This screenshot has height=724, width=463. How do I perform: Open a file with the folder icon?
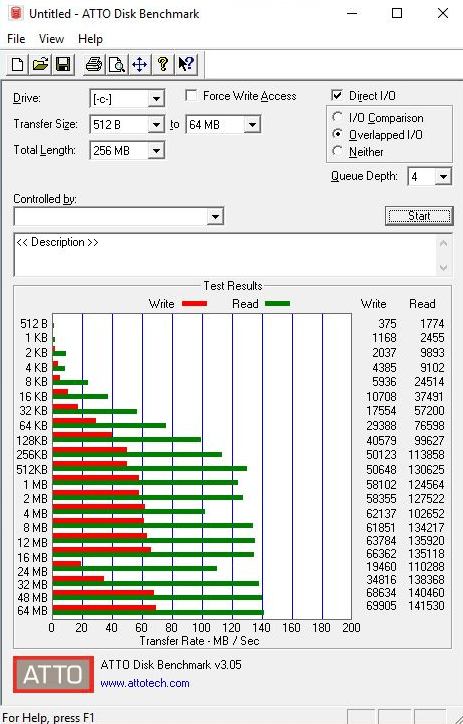[40, 64]
